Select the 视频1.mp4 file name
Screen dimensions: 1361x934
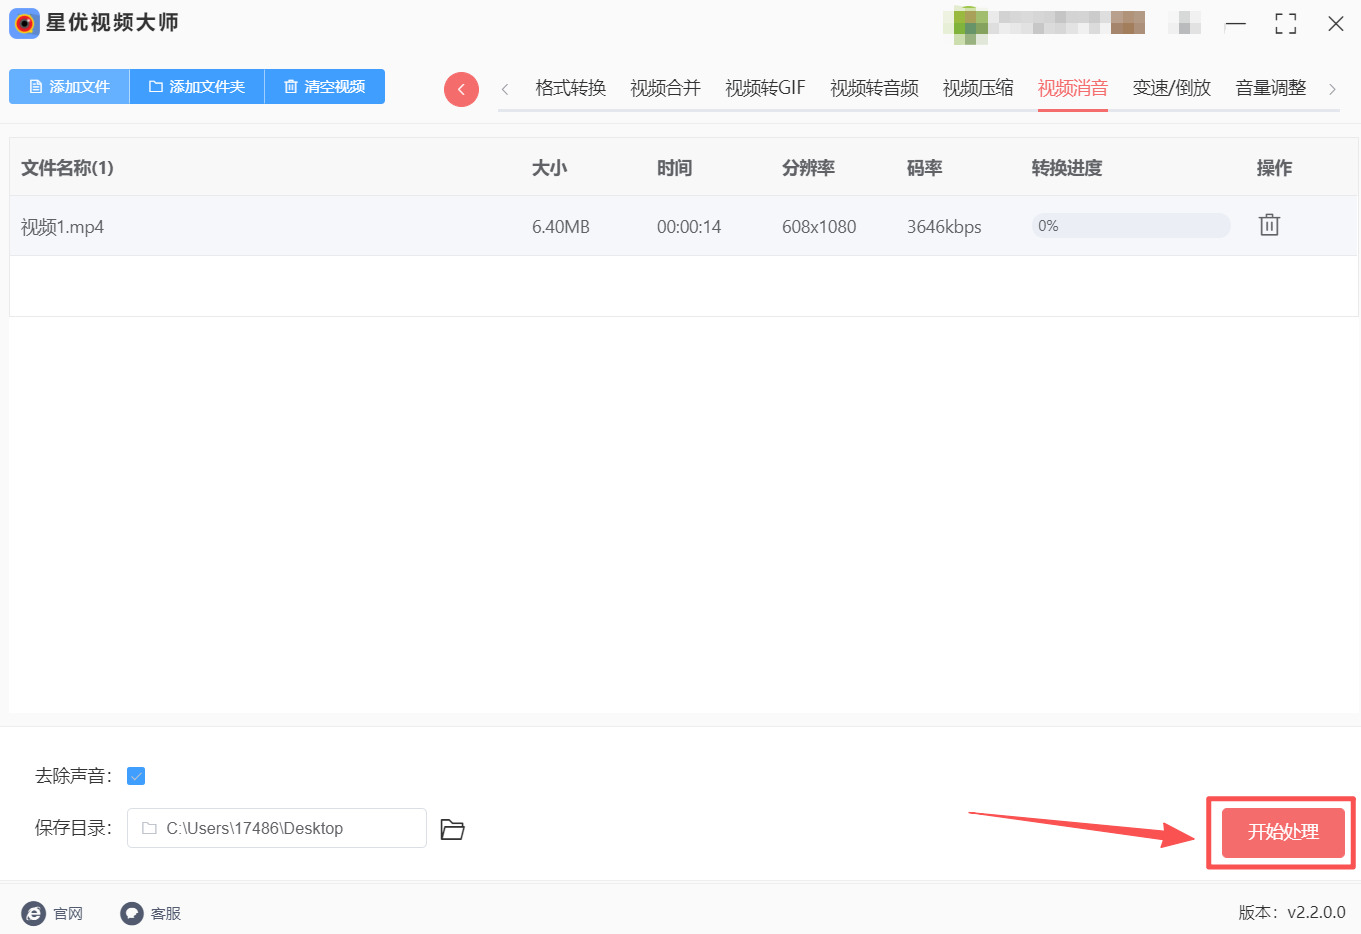[x=62, y=227]
